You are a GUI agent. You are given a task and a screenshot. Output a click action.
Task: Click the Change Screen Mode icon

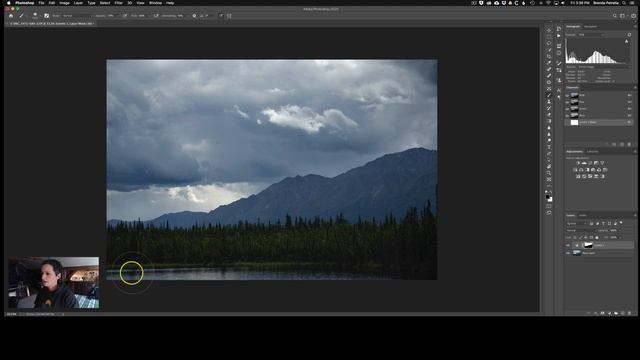(x=549, y=212)
